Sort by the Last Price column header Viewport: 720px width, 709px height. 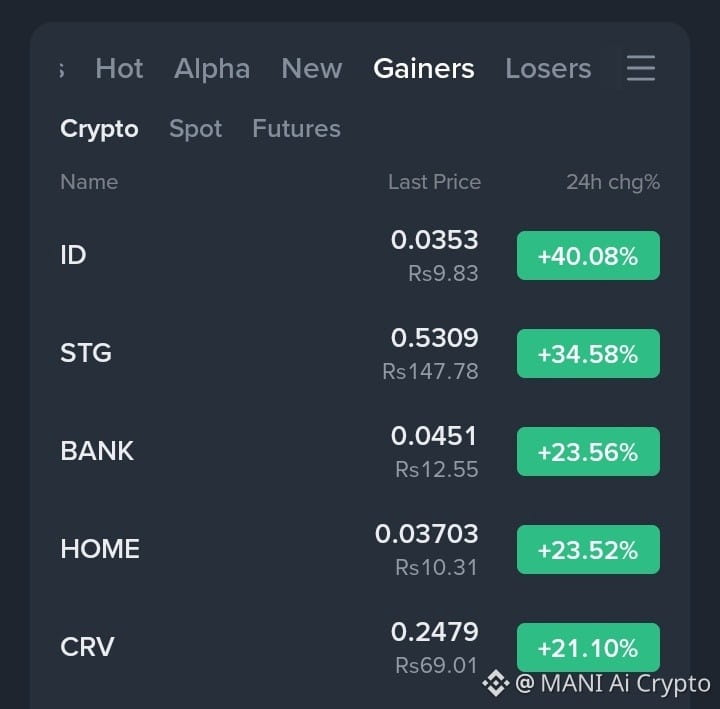coord(434,182)
